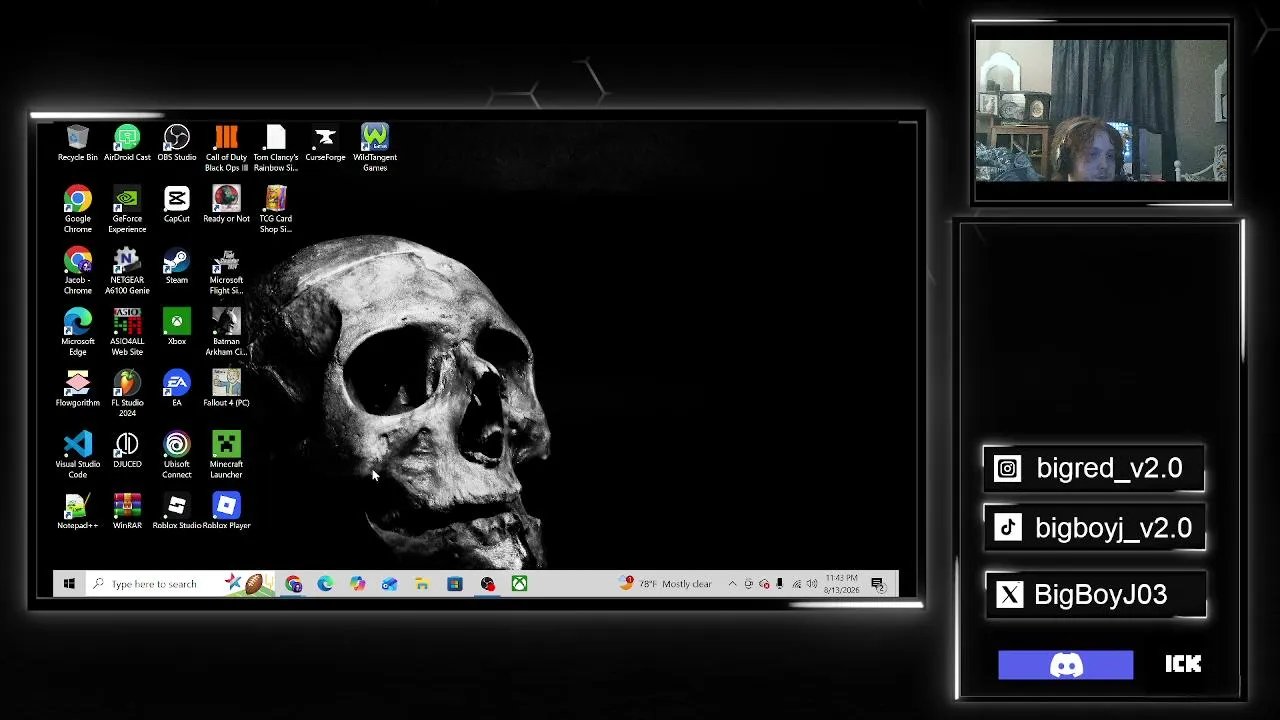Open the Recycle Bin desktop icon

(78, 143)
